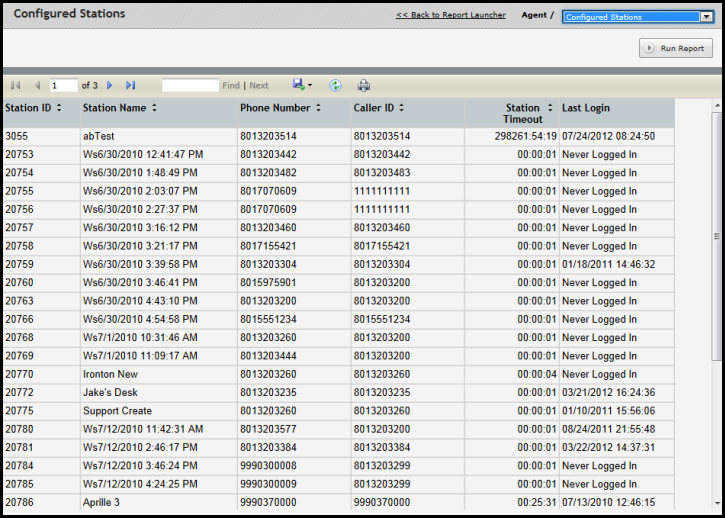Click the scrollbar down arrow
This screenshot has width=725, height=518.
coord(717,503)
